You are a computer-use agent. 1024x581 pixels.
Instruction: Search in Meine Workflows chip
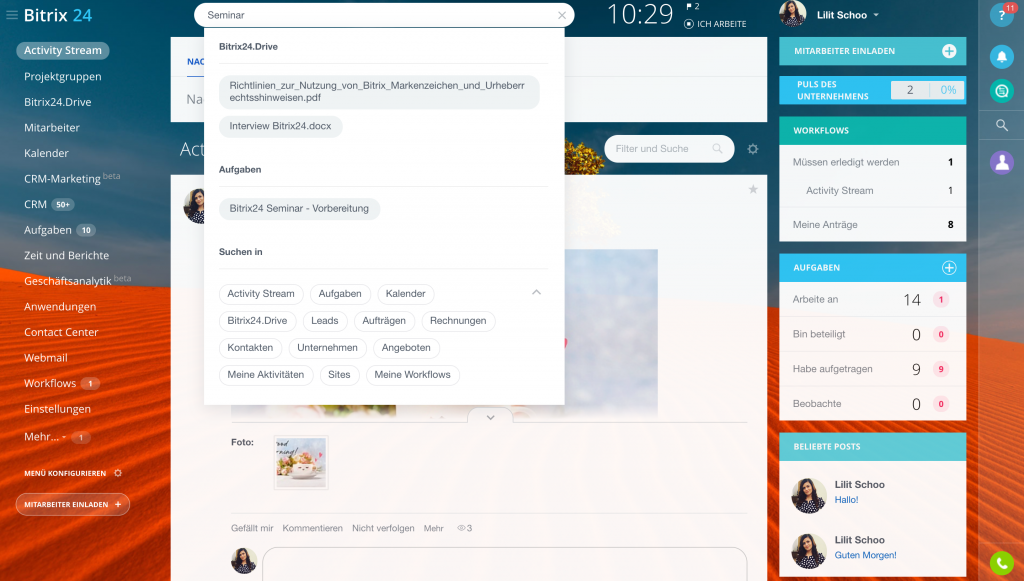413,375
